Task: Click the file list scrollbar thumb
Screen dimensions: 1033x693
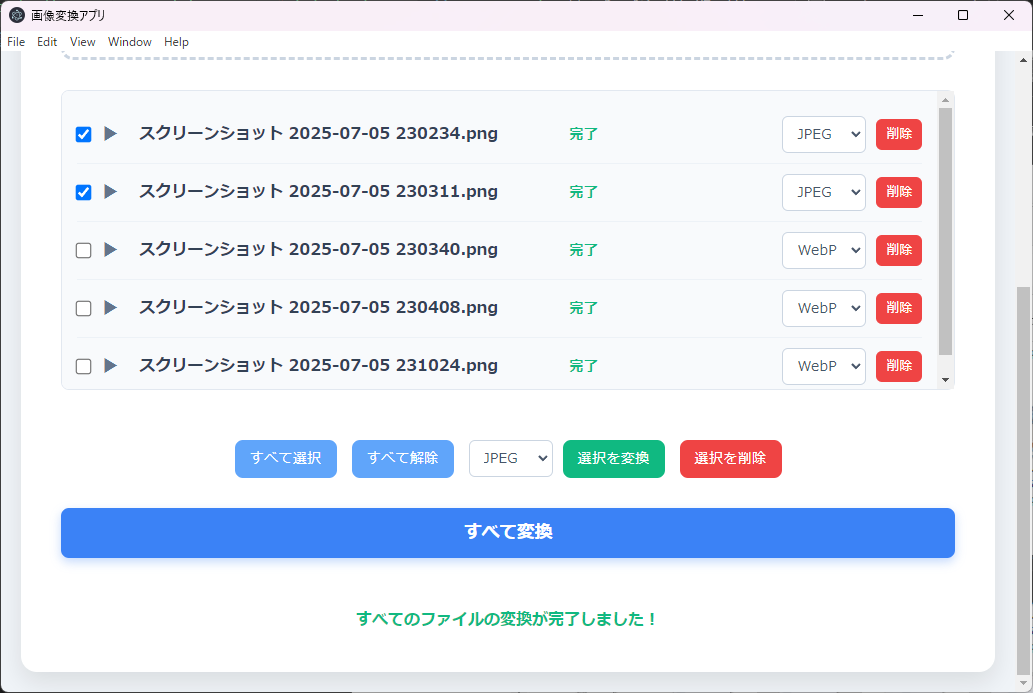Action: tap(945, 231)
